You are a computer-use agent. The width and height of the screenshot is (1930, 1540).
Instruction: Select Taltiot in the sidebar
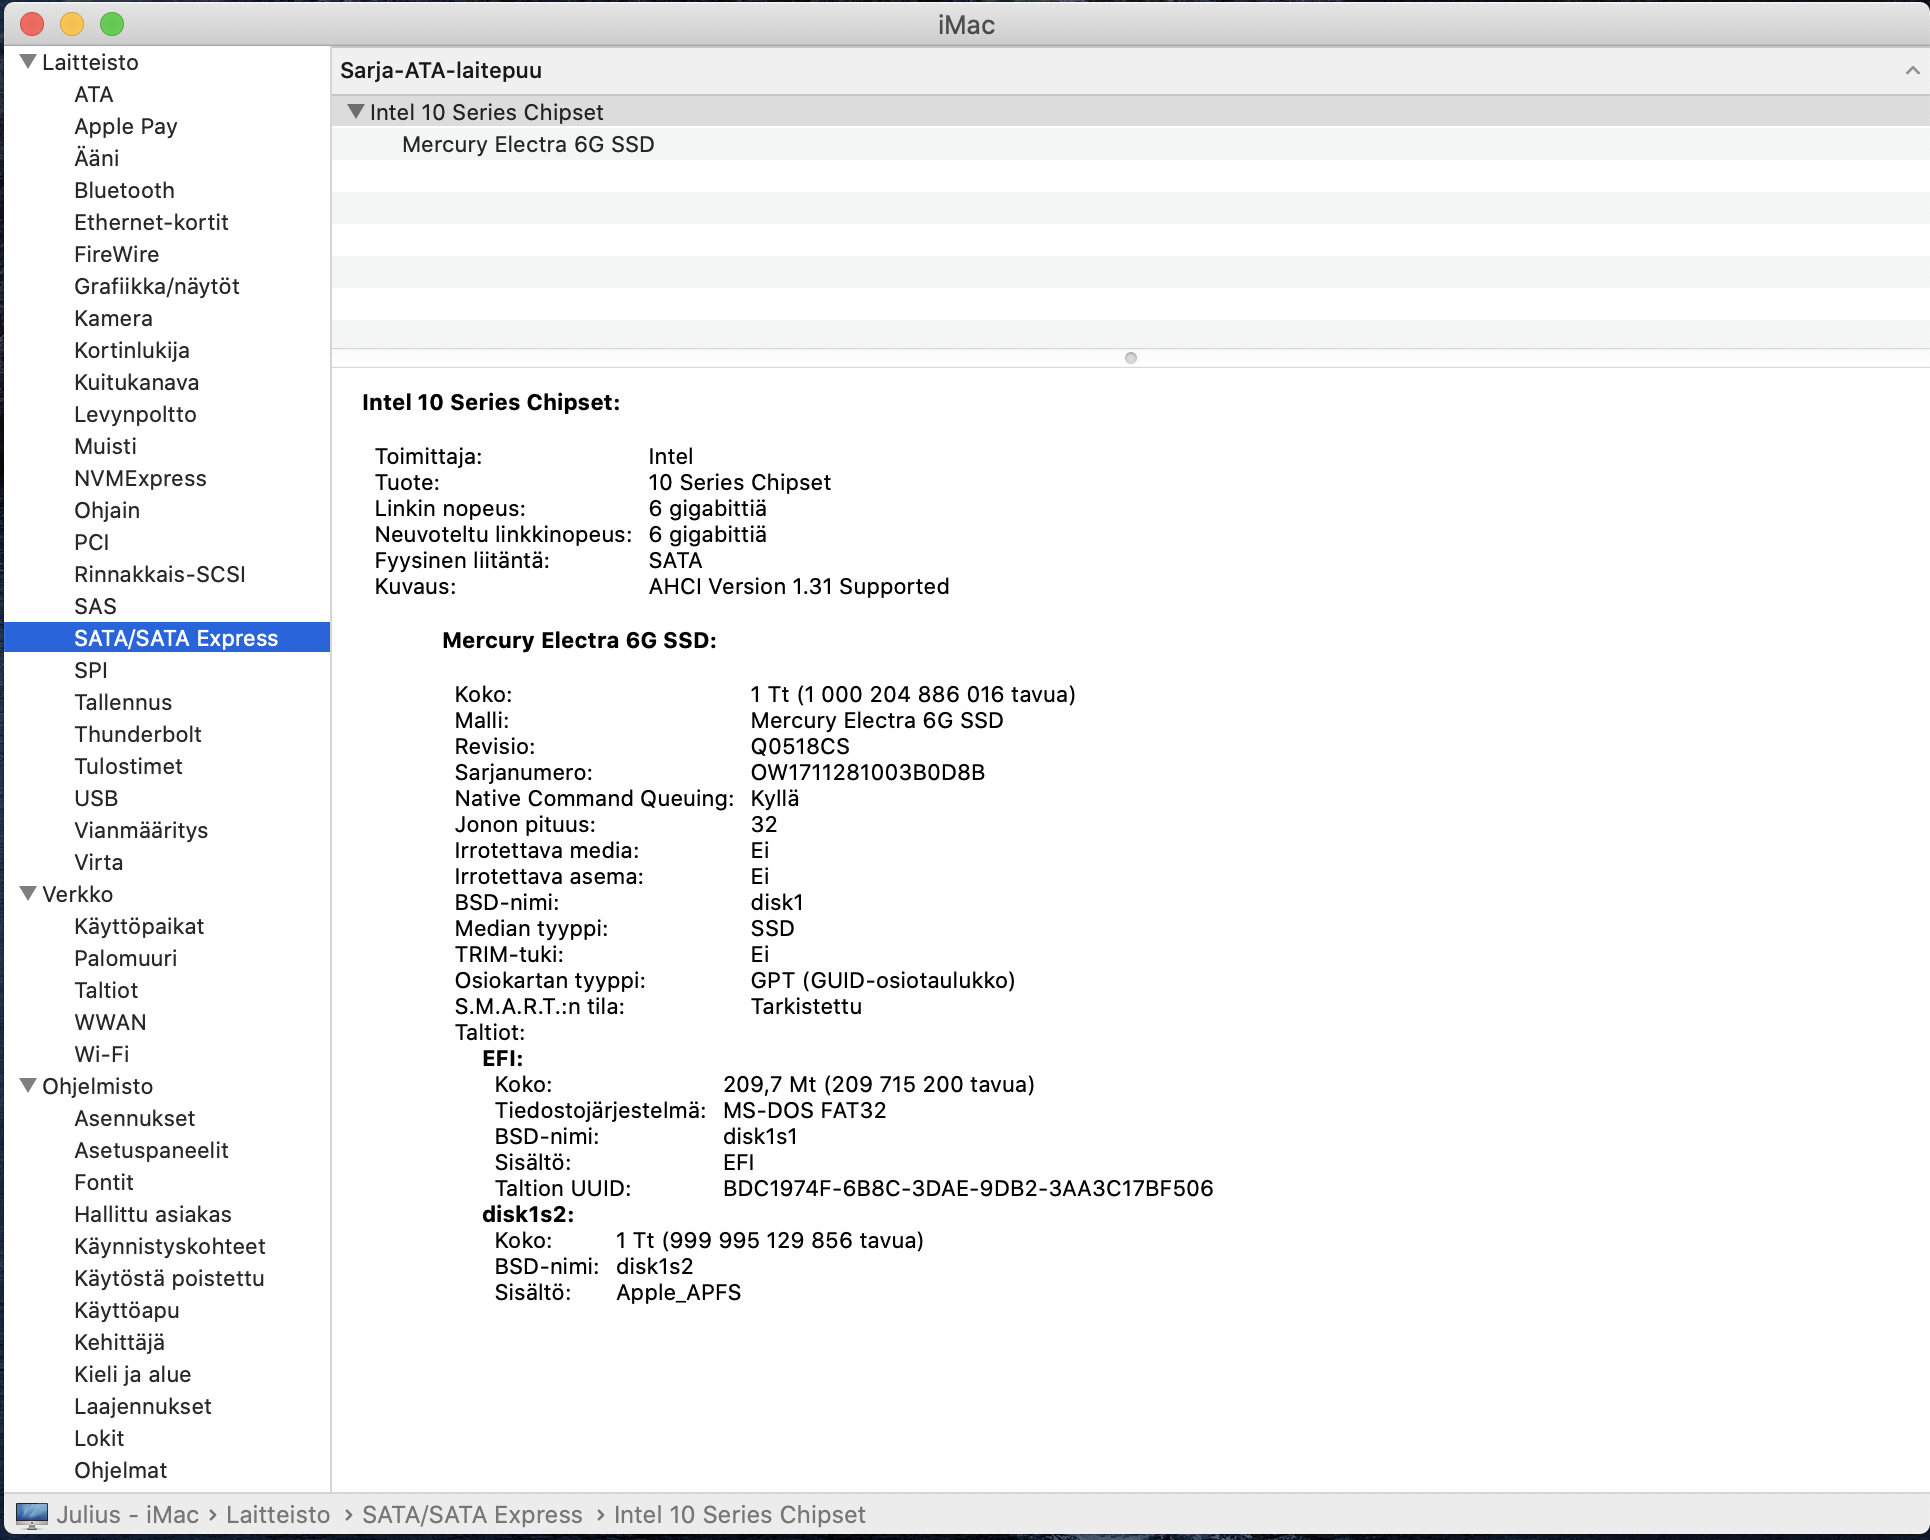[106, 990]
